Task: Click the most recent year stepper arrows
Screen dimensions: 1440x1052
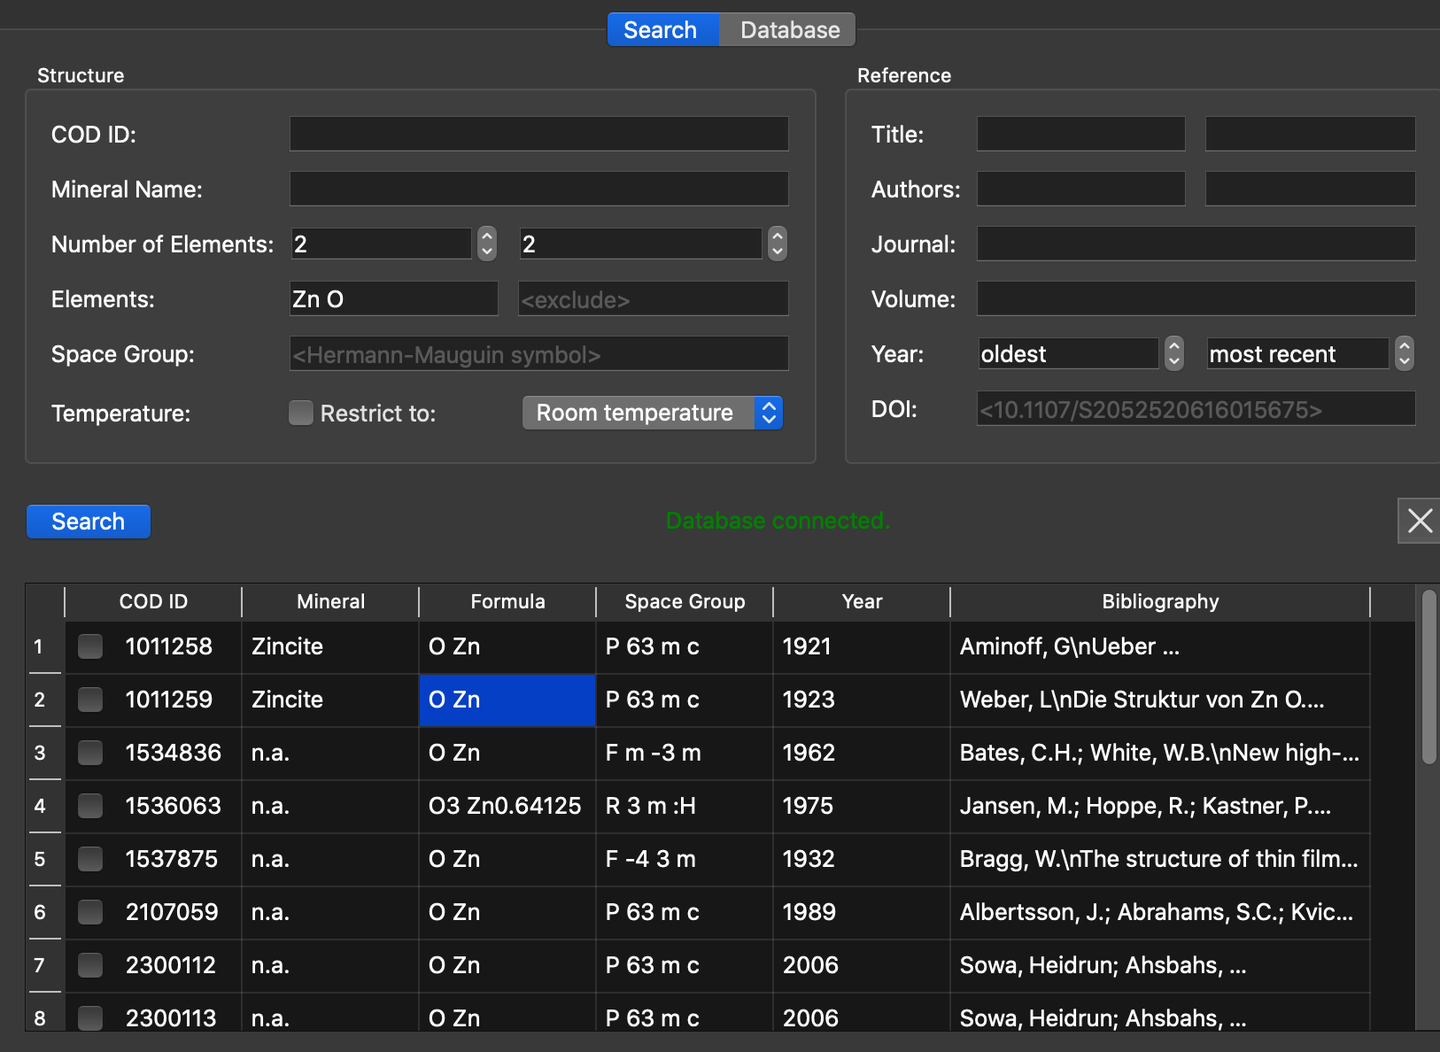Action: coord(1404,354)
